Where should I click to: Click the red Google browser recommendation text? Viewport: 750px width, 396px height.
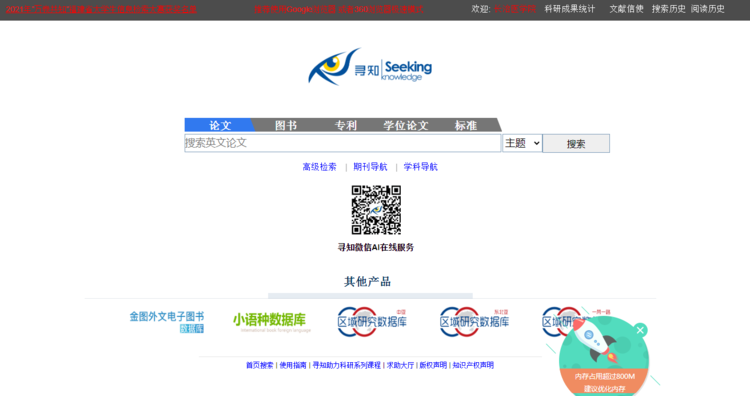339,9
